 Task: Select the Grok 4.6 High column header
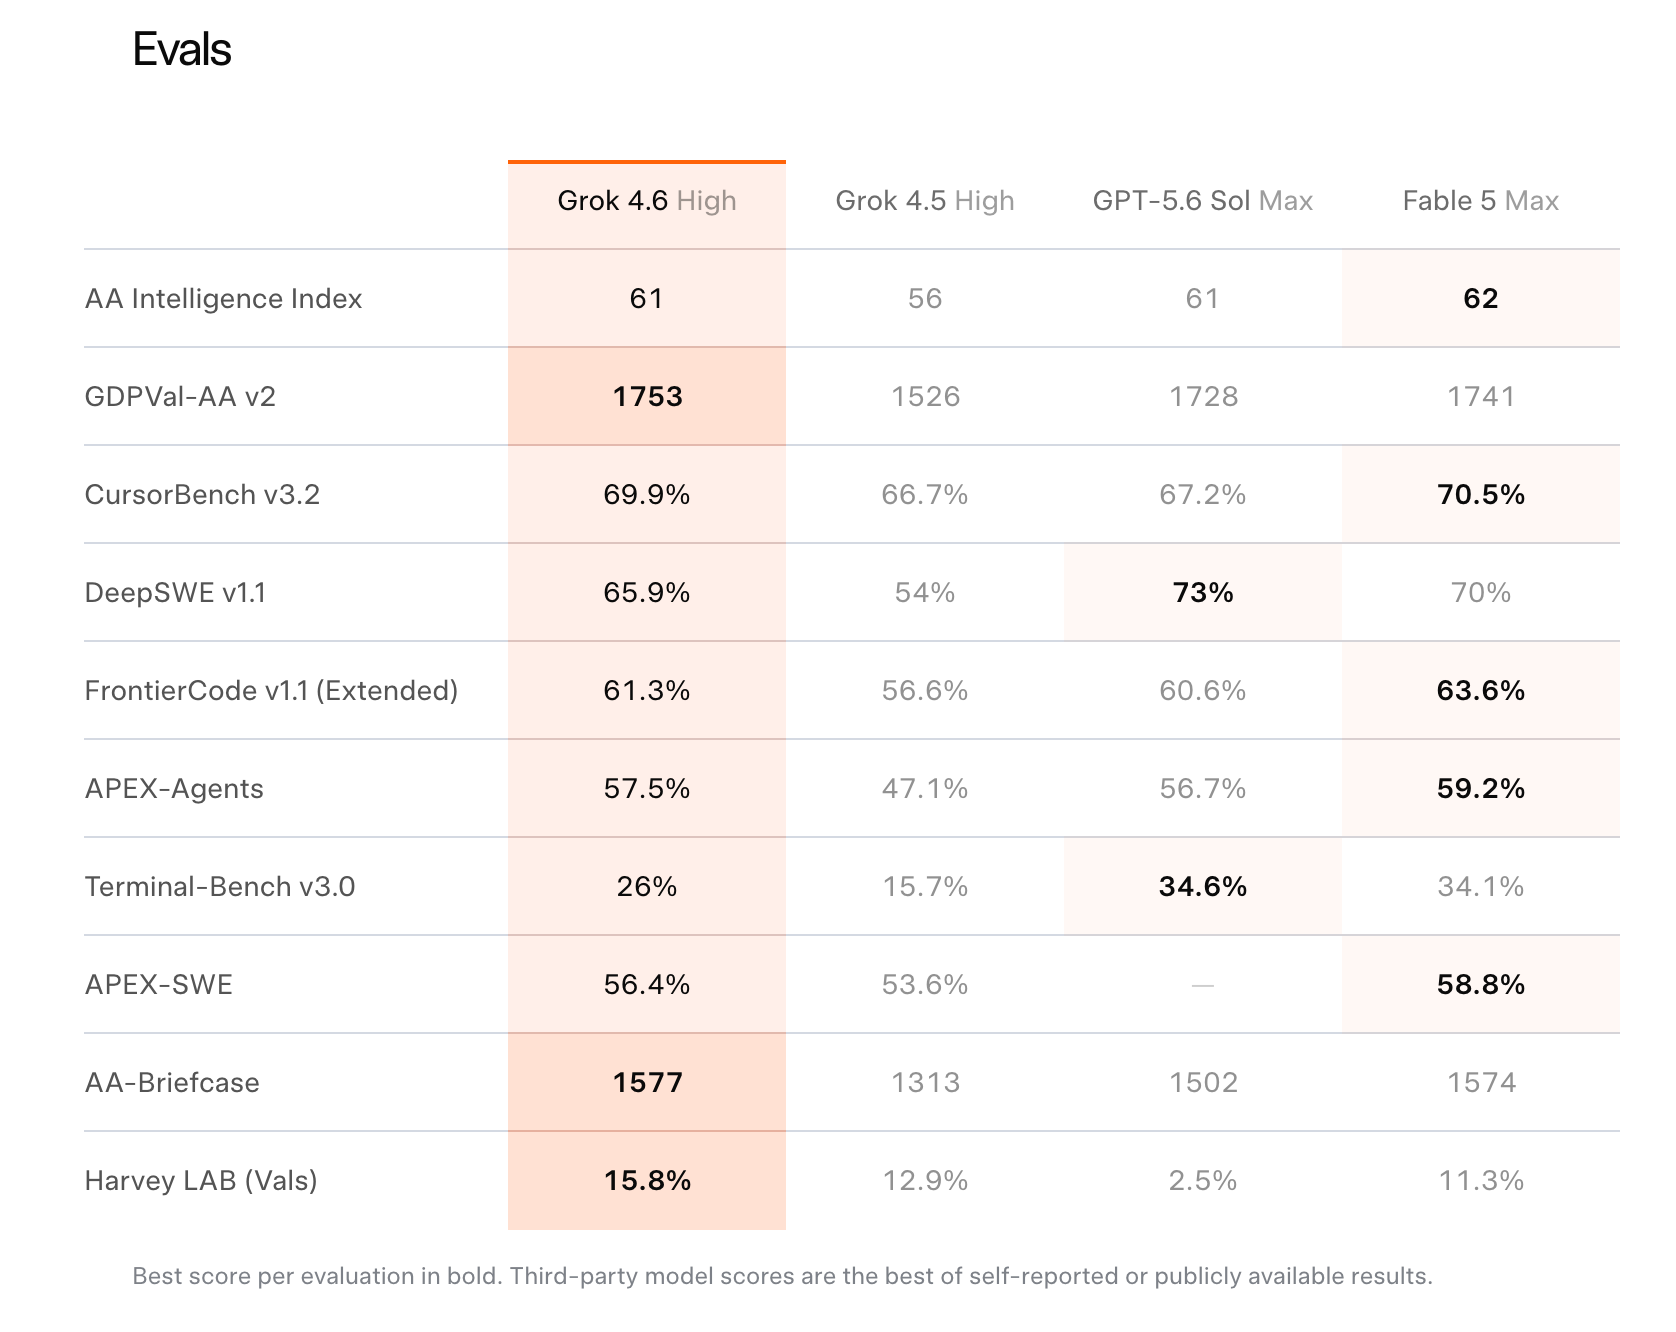647,201
